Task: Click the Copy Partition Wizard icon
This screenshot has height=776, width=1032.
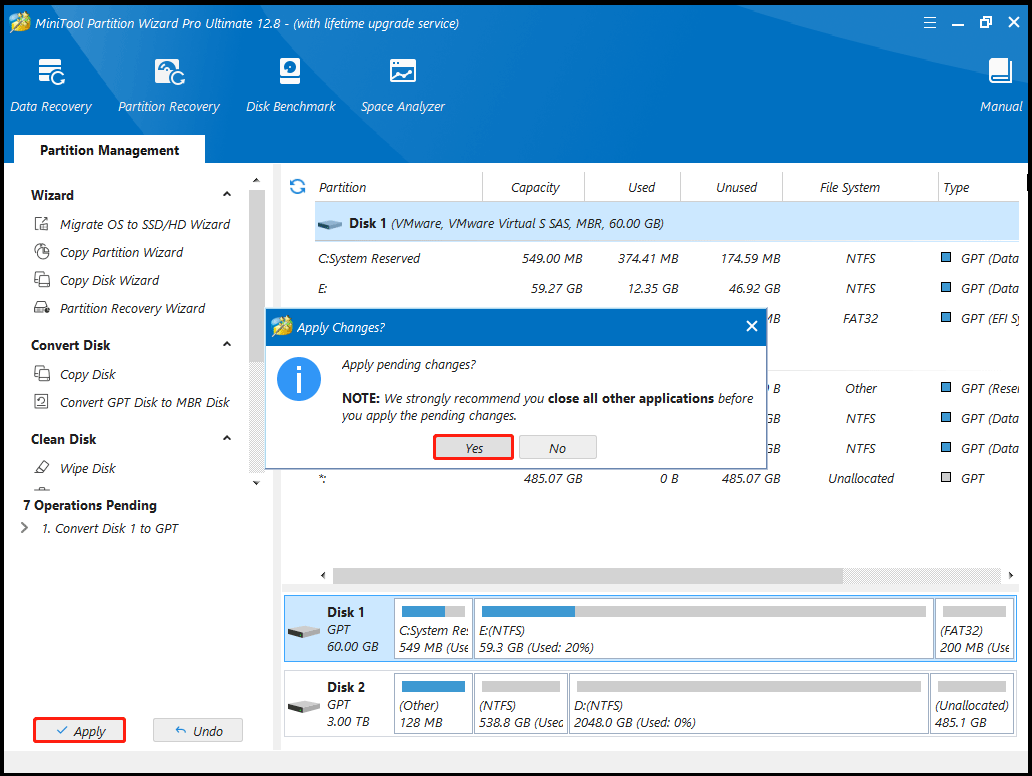Action: point(41,252)
